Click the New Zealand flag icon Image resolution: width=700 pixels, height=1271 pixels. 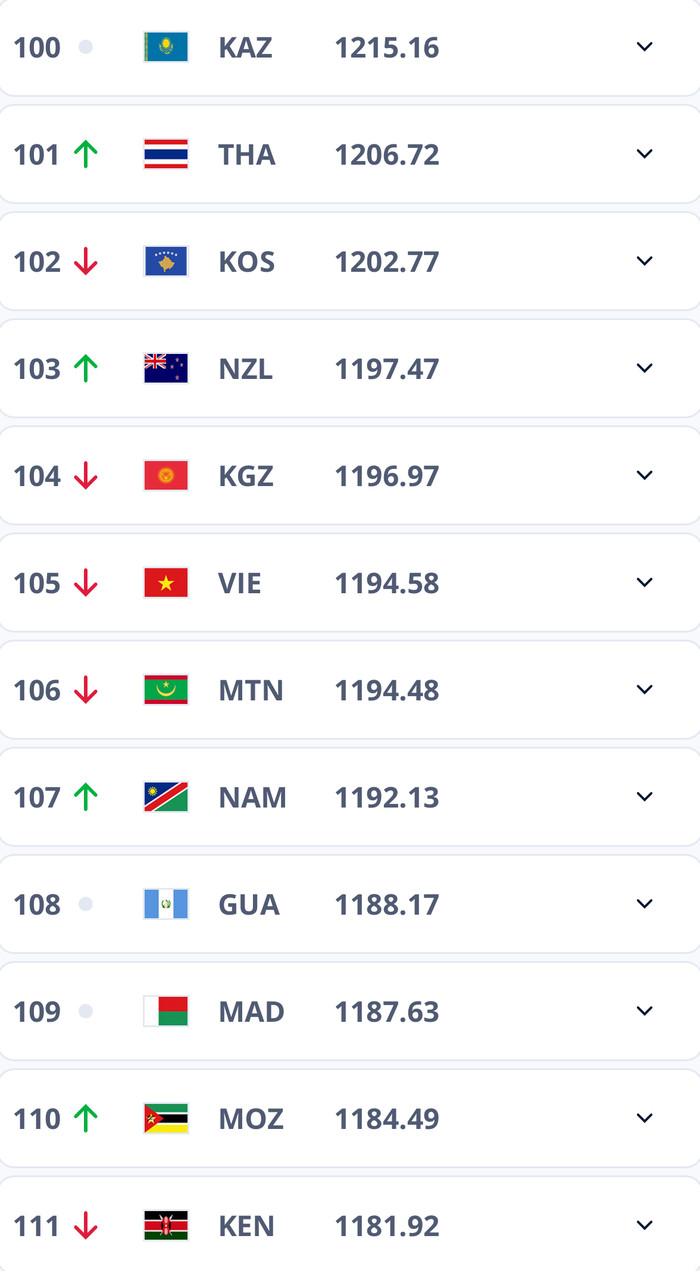coord(164,368)
